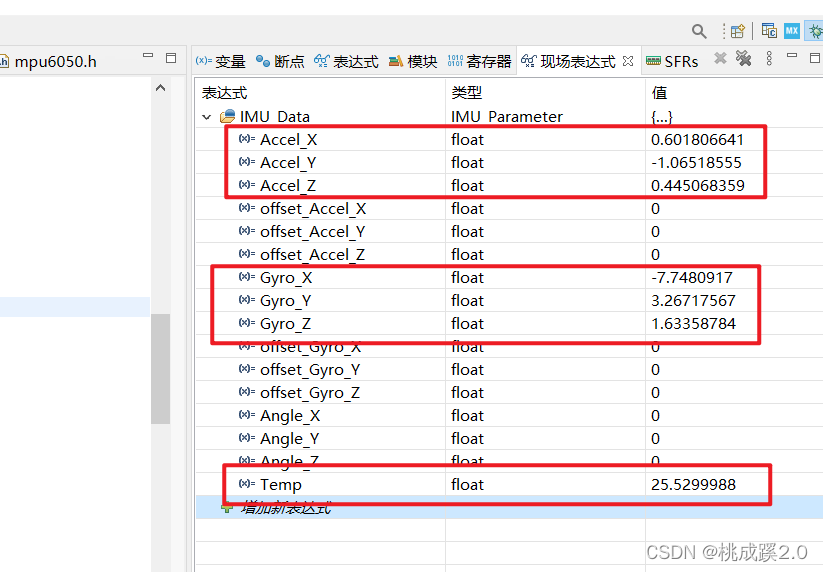
Task: Click the 类型 column header
Action: pyautogui.click(x=467, y=93)
